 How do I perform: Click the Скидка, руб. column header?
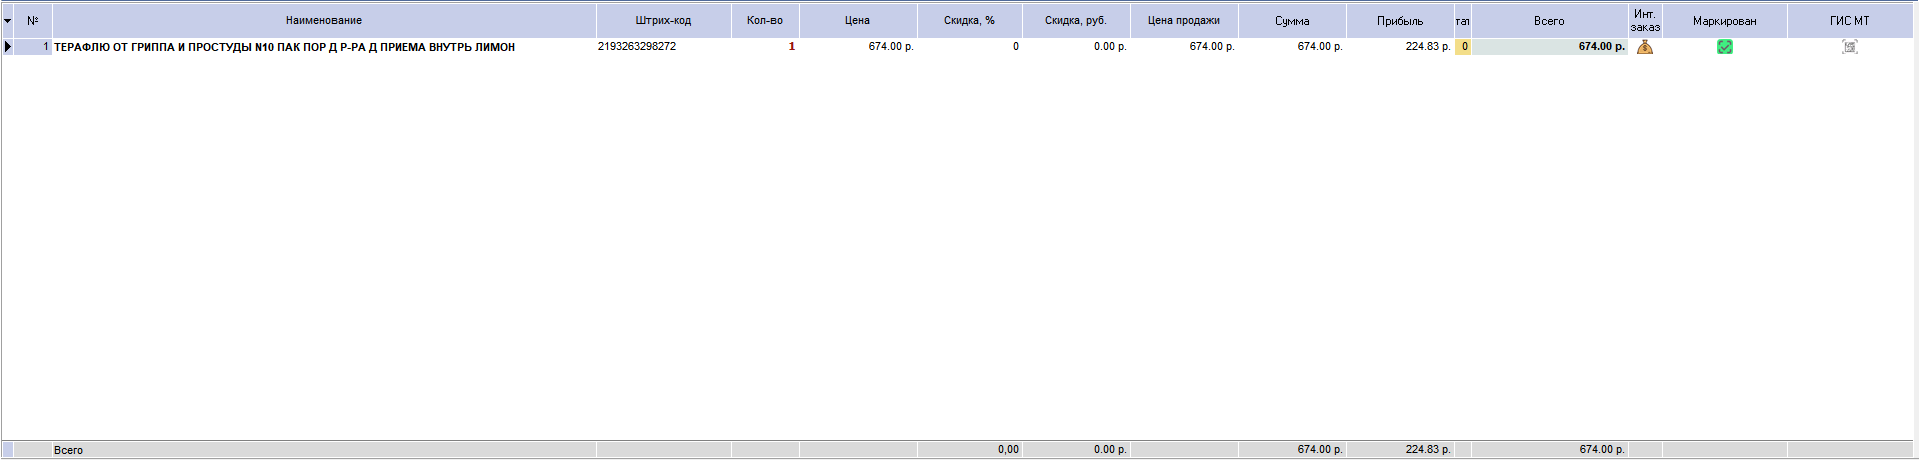[x=1076, y=21]
